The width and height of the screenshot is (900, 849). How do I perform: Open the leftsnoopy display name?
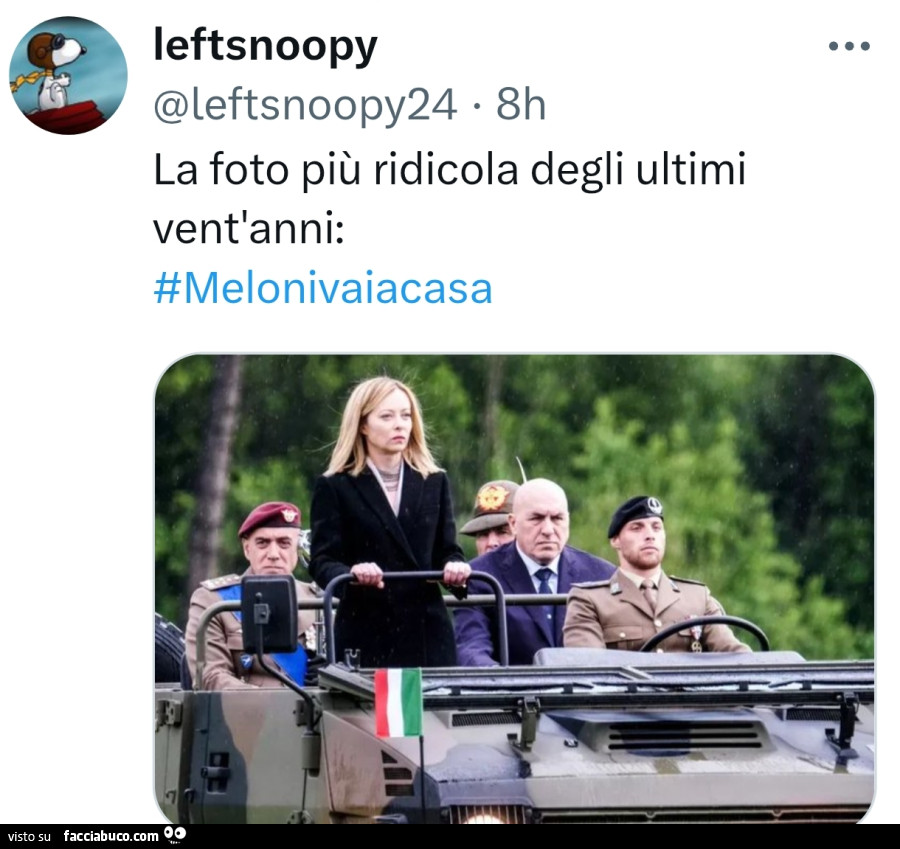pyautogui.click(x=265, y=46)
